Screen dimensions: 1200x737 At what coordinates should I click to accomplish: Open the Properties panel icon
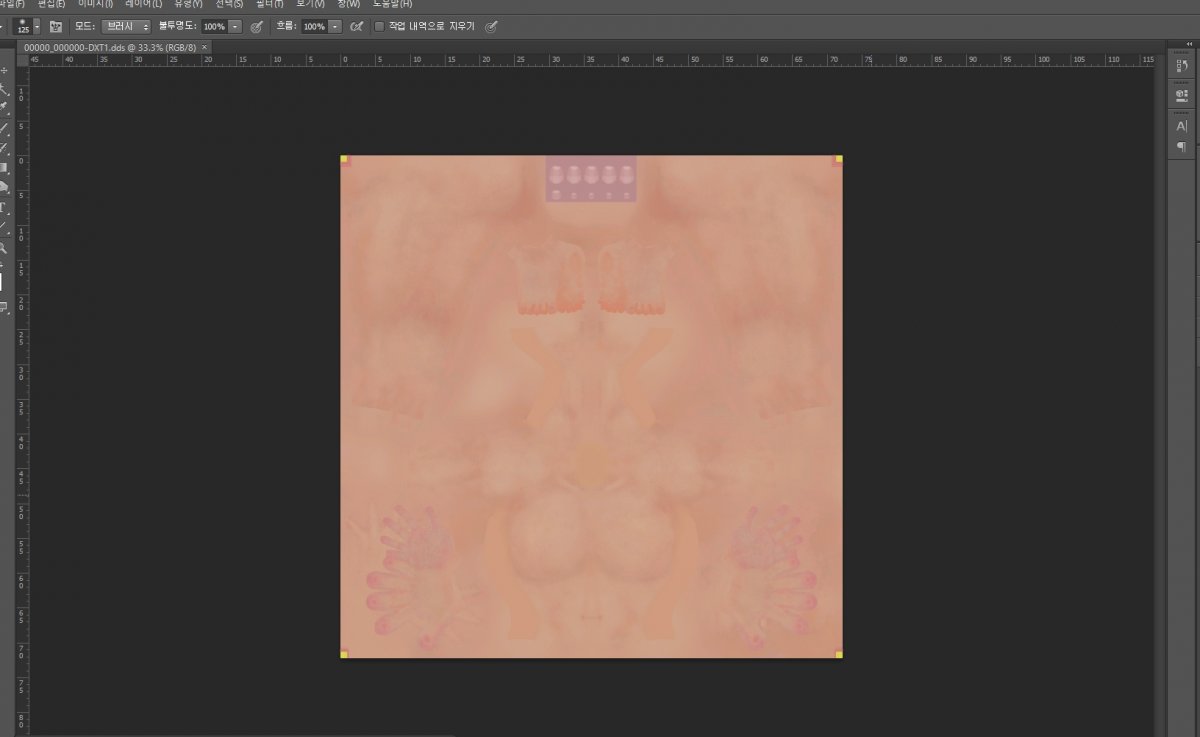point(1181,95)
